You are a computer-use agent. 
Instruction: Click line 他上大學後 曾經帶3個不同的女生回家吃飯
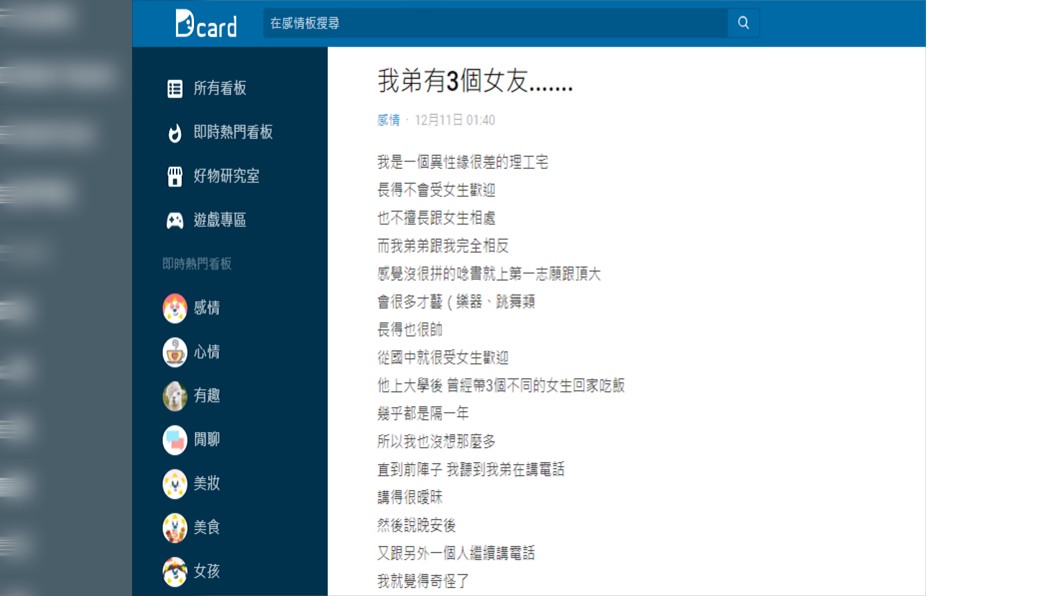tap(501, 386)
